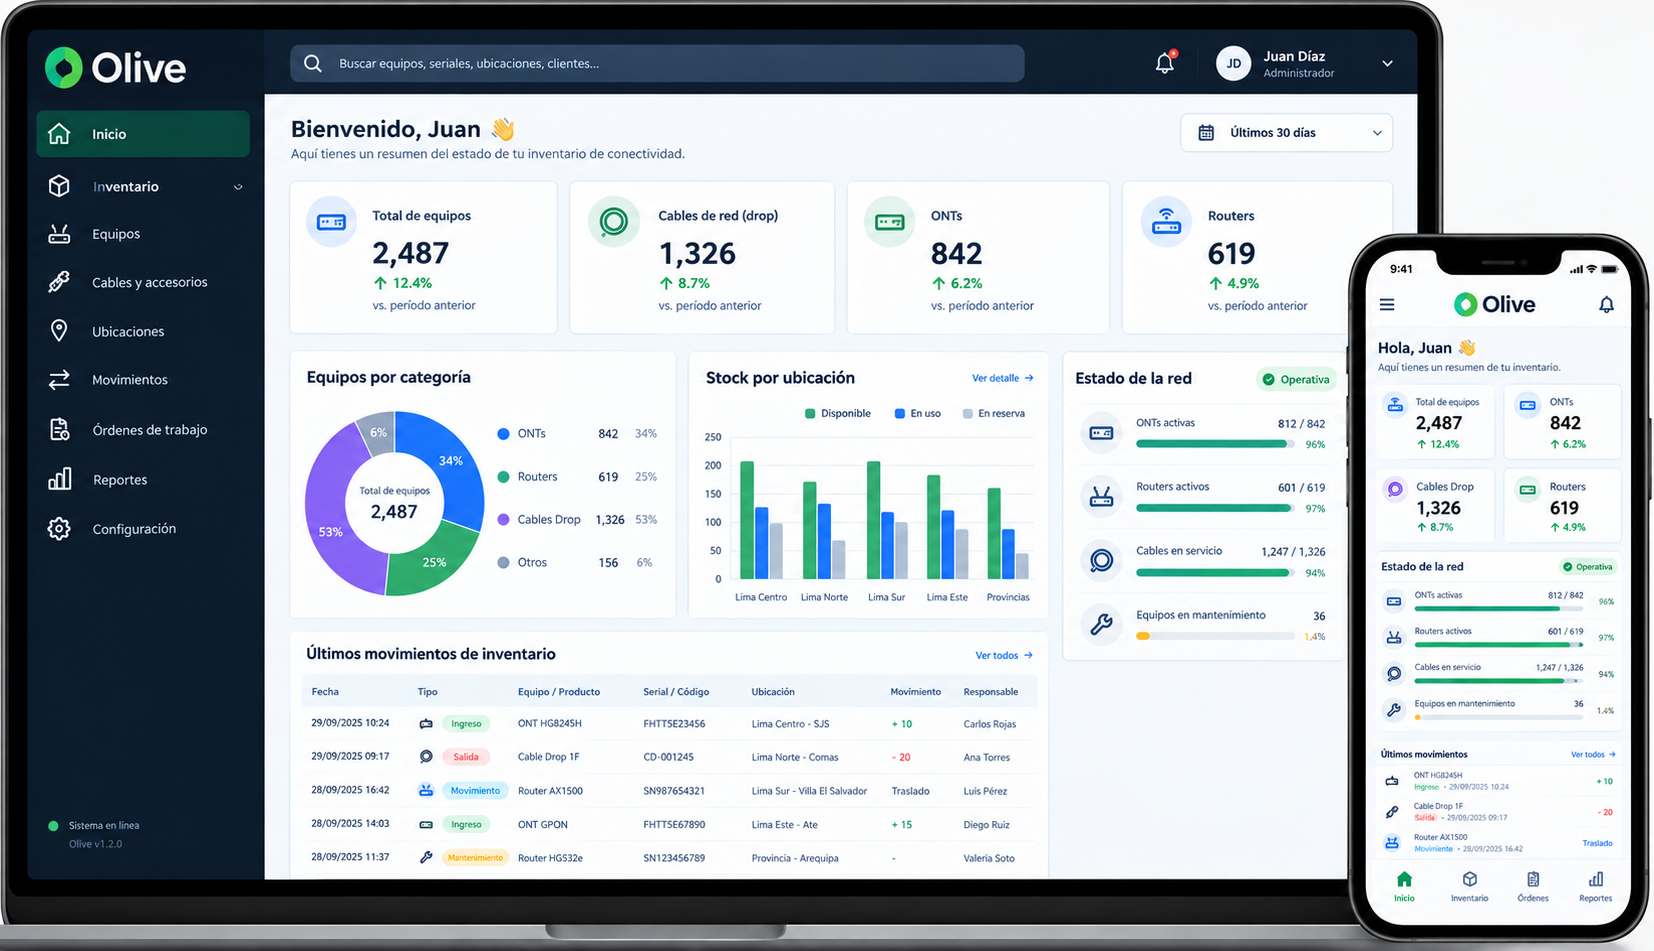Click the Configuración gear icon
1654x951 pixels.
59,529
